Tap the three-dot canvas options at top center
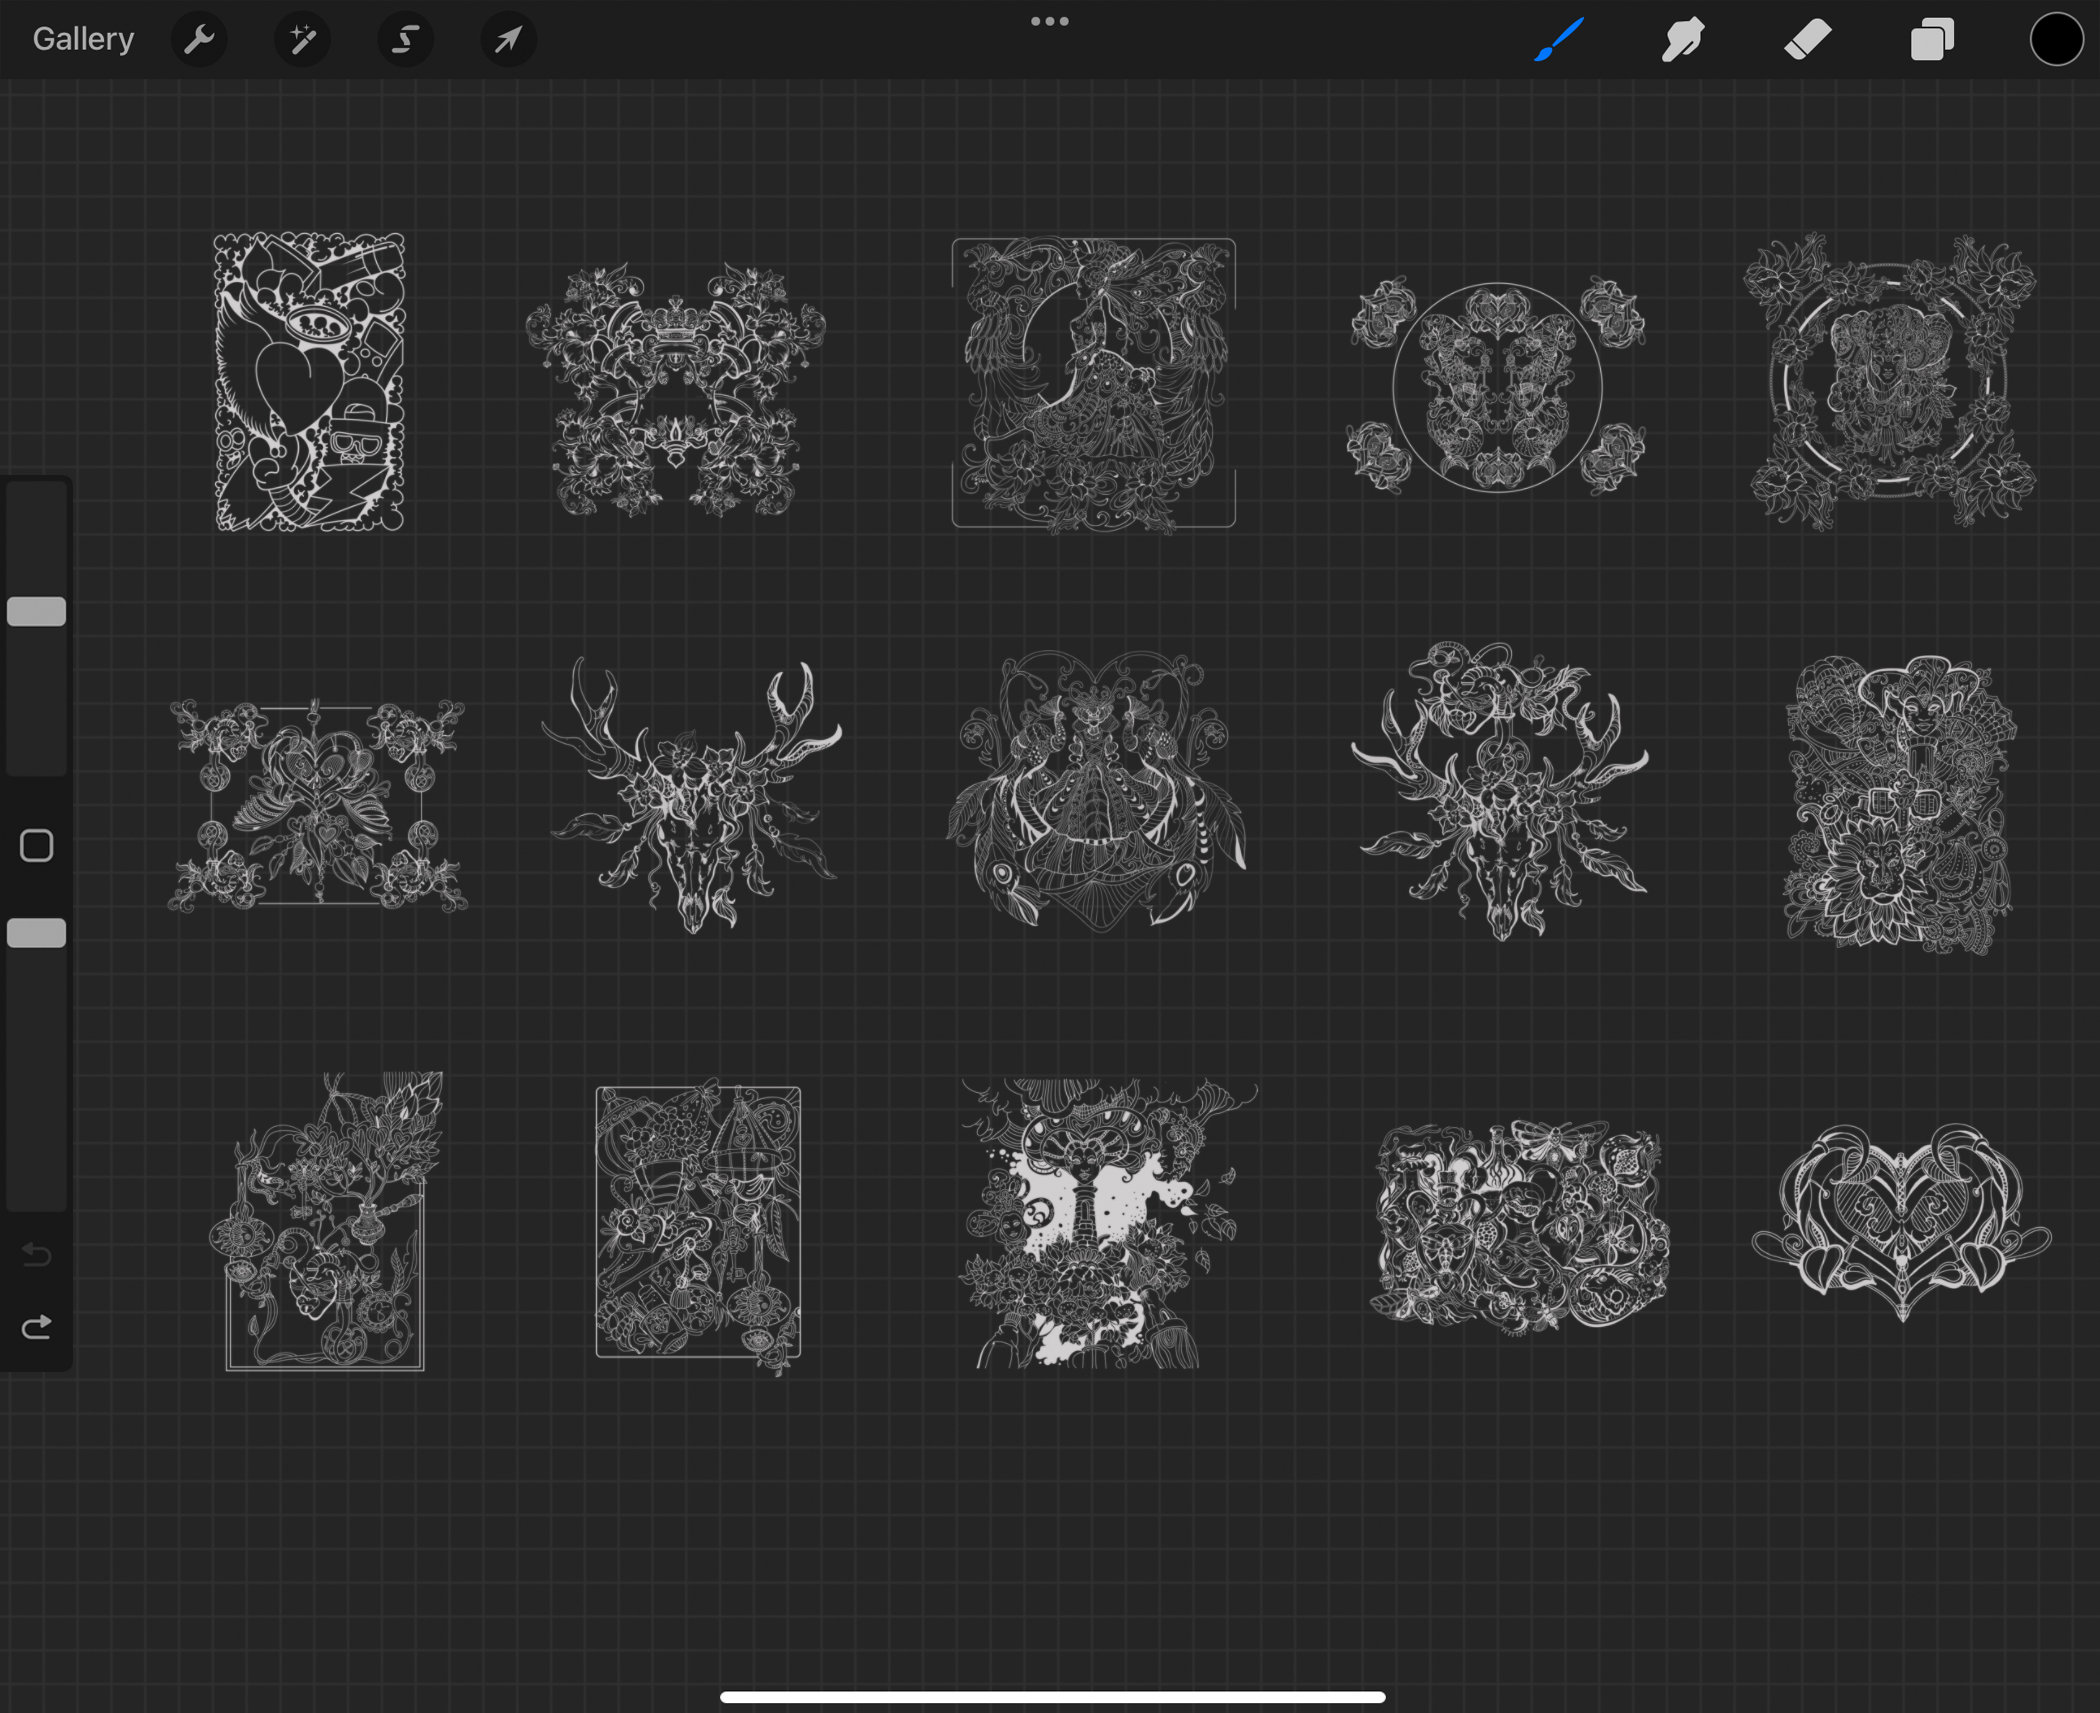This screenshot has height=1713, width=2100. point(1048,20)
